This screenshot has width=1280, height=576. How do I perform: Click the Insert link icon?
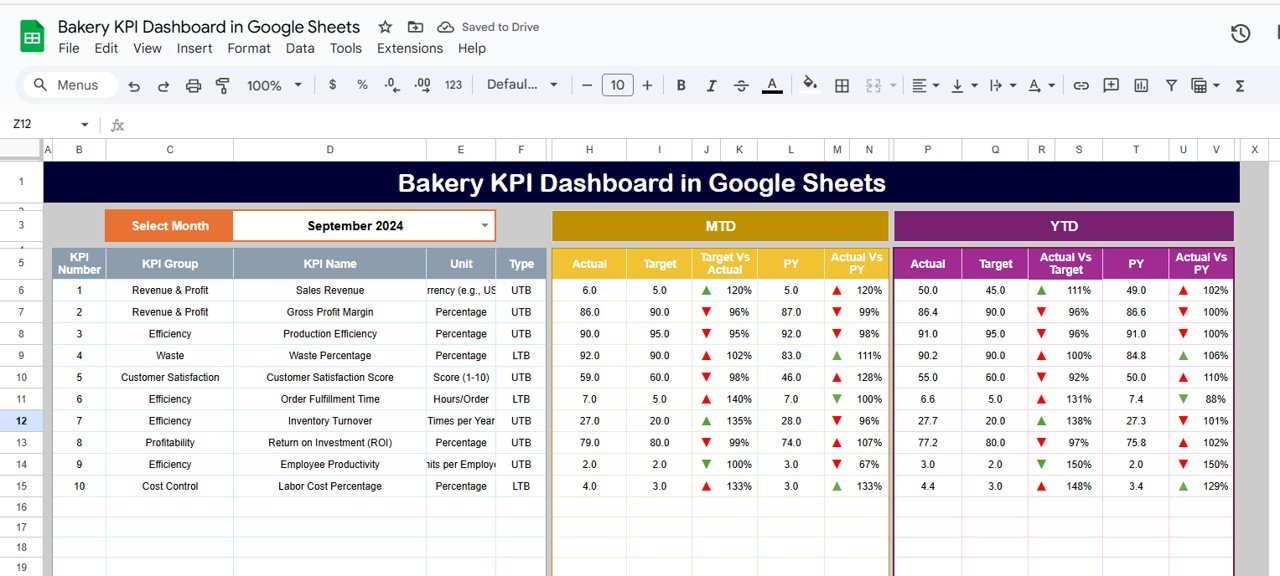point(1081,86)
